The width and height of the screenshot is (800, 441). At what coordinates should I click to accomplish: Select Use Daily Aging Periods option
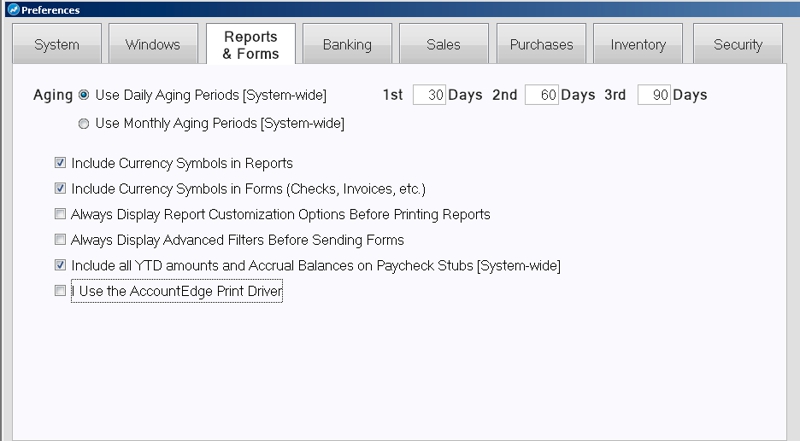[84, 95]
